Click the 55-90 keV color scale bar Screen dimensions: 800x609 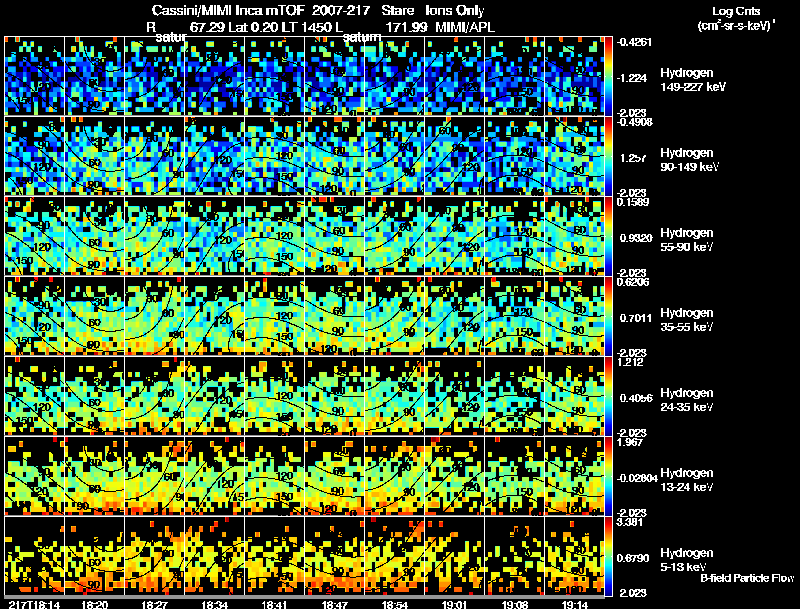pyautogui.click(x=608, y=236)
